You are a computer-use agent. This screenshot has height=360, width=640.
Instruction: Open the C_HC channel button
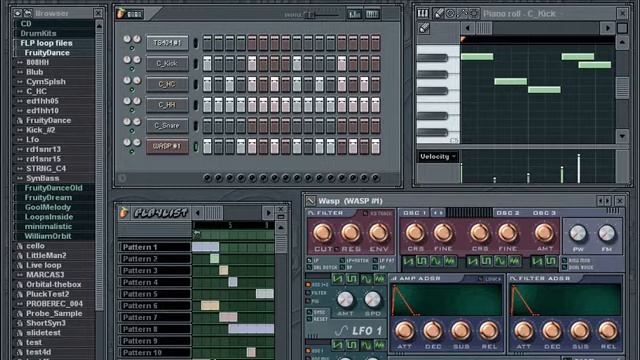tap(167, 84)
